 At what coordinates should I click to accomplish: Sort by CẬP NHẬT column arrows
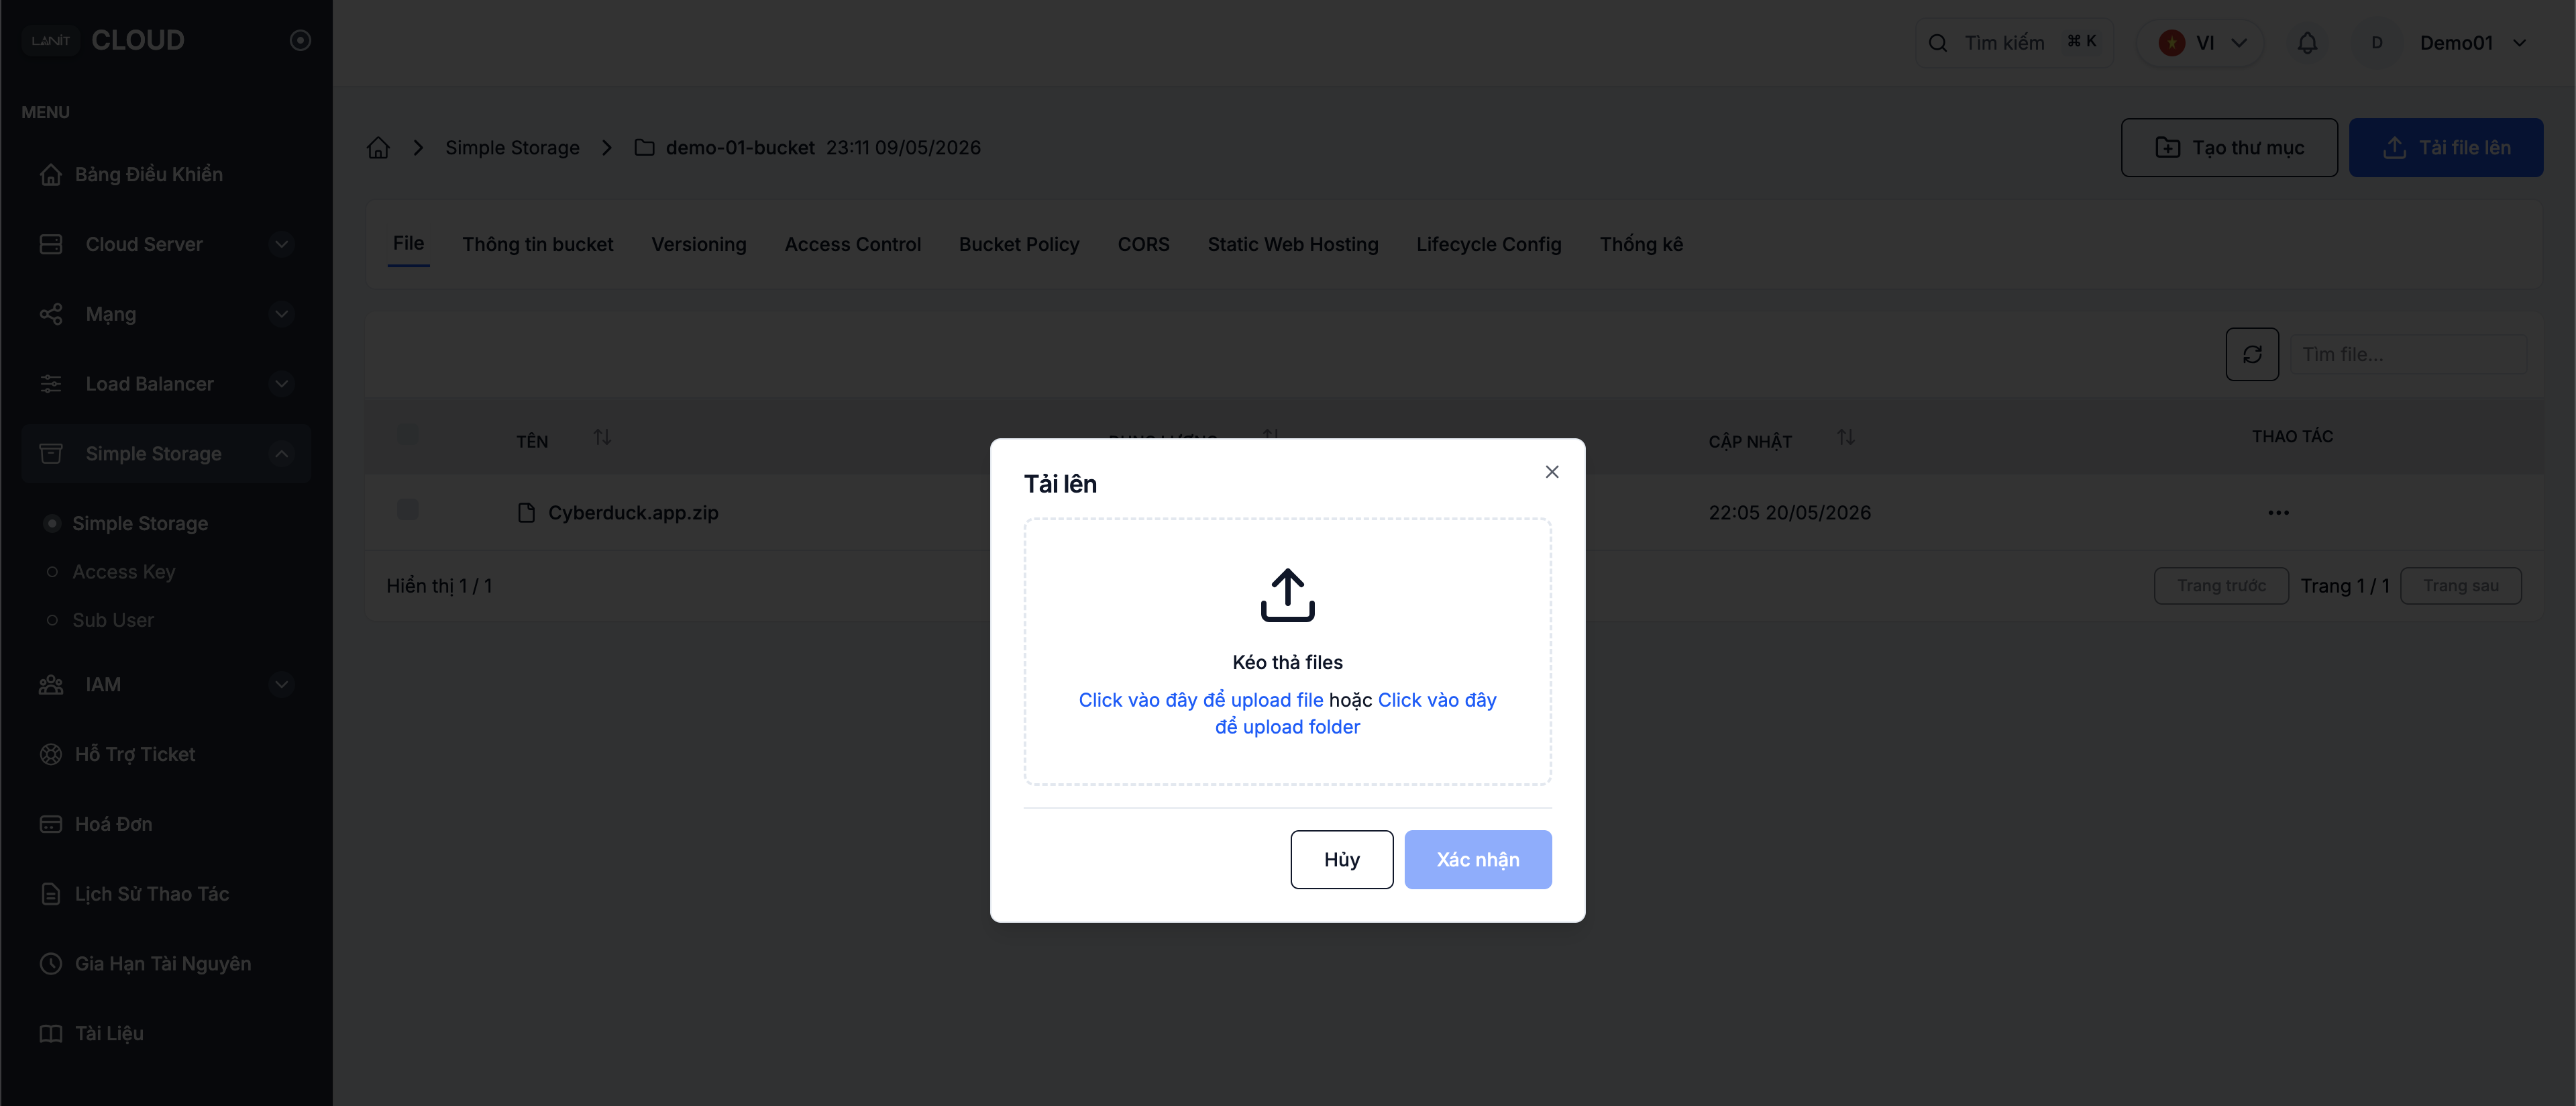[1846, 438]
